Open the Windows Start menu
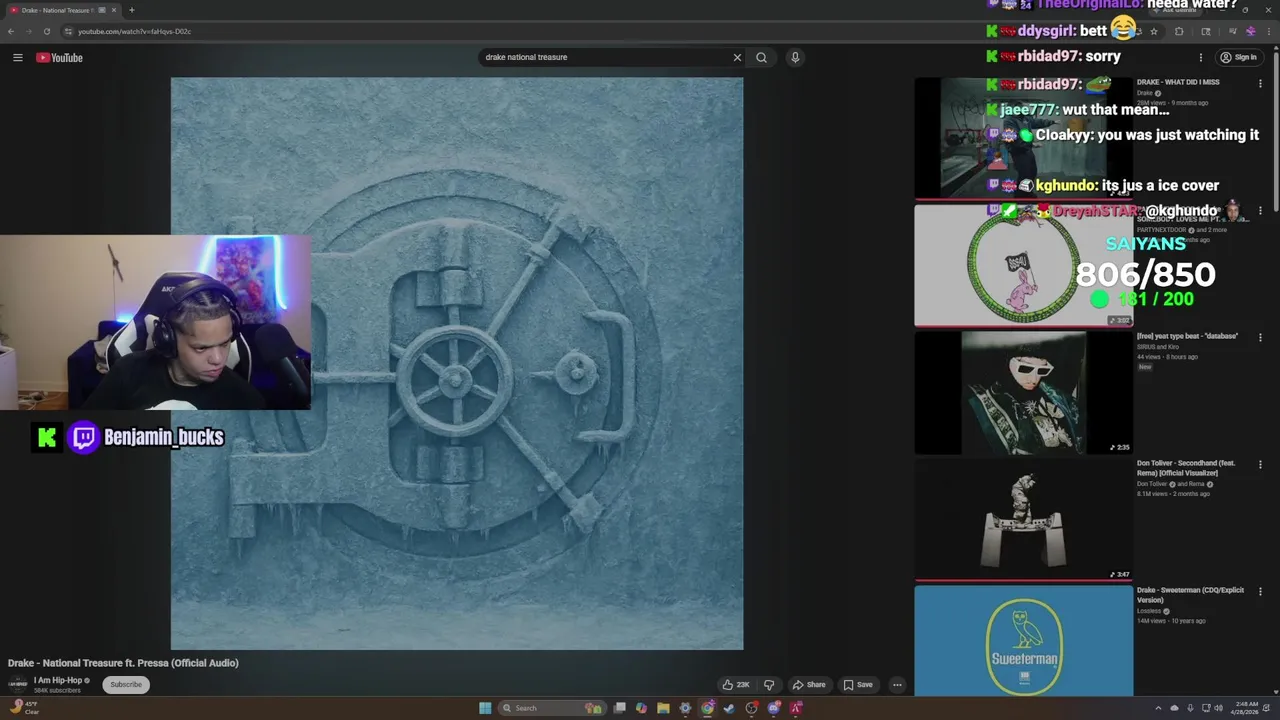This screenshot has width=1280, height=720. coord(485,708)
